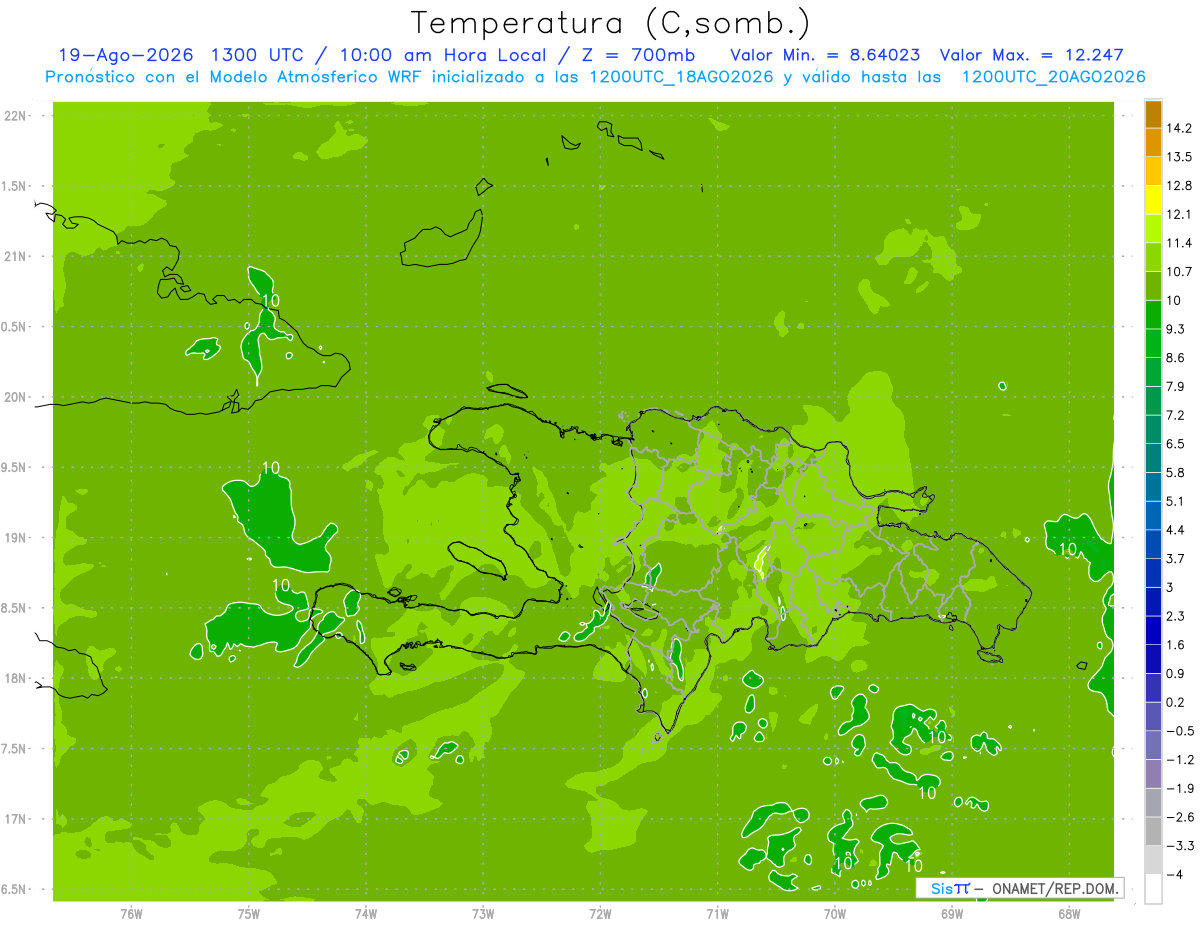This screenshot has width=1200, height=927.
Task: Pick the swatch between 7.9 and 8.6
Action: tap(1153, 371)
